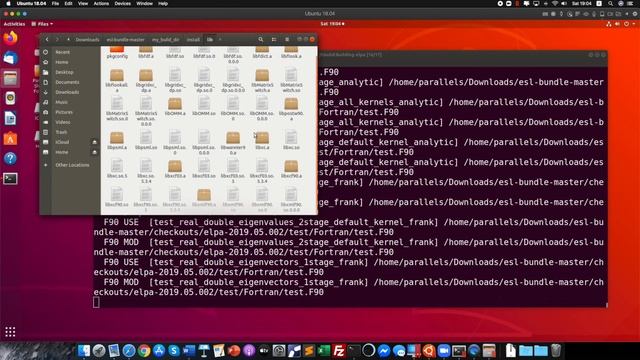Toggle list view in the Files toolbar
This screenshot has height=360, width=640.
click(274, 40)
